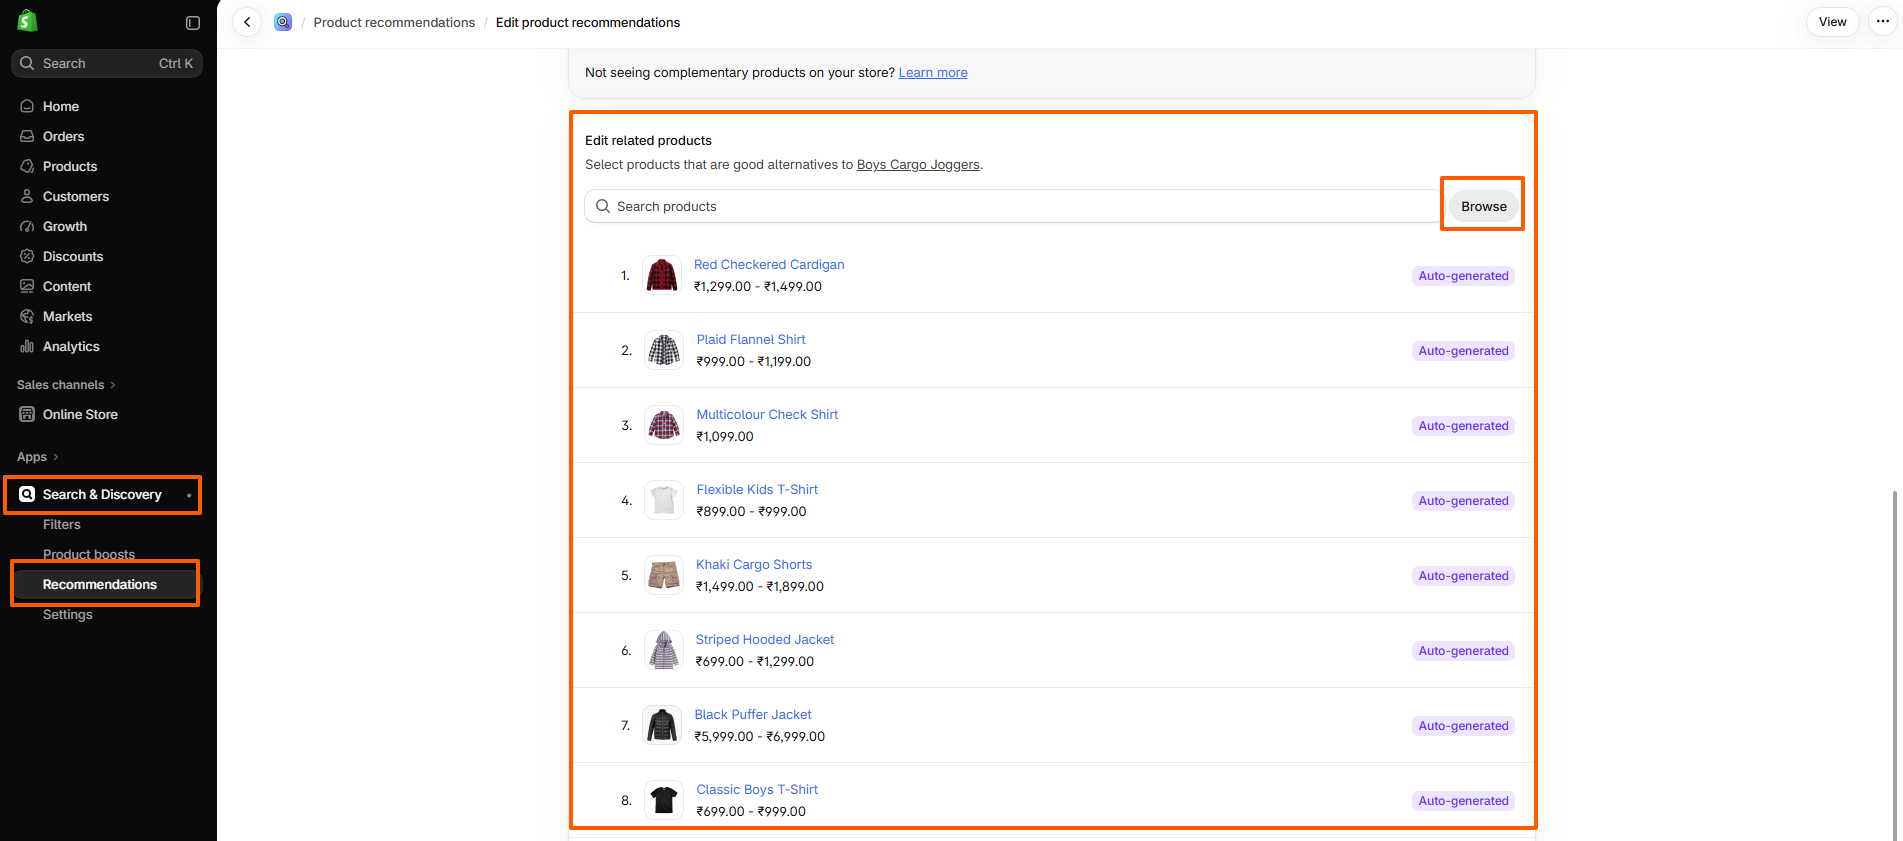
Task: Click the Analytics bar chart icon
Action: (27, 346)
